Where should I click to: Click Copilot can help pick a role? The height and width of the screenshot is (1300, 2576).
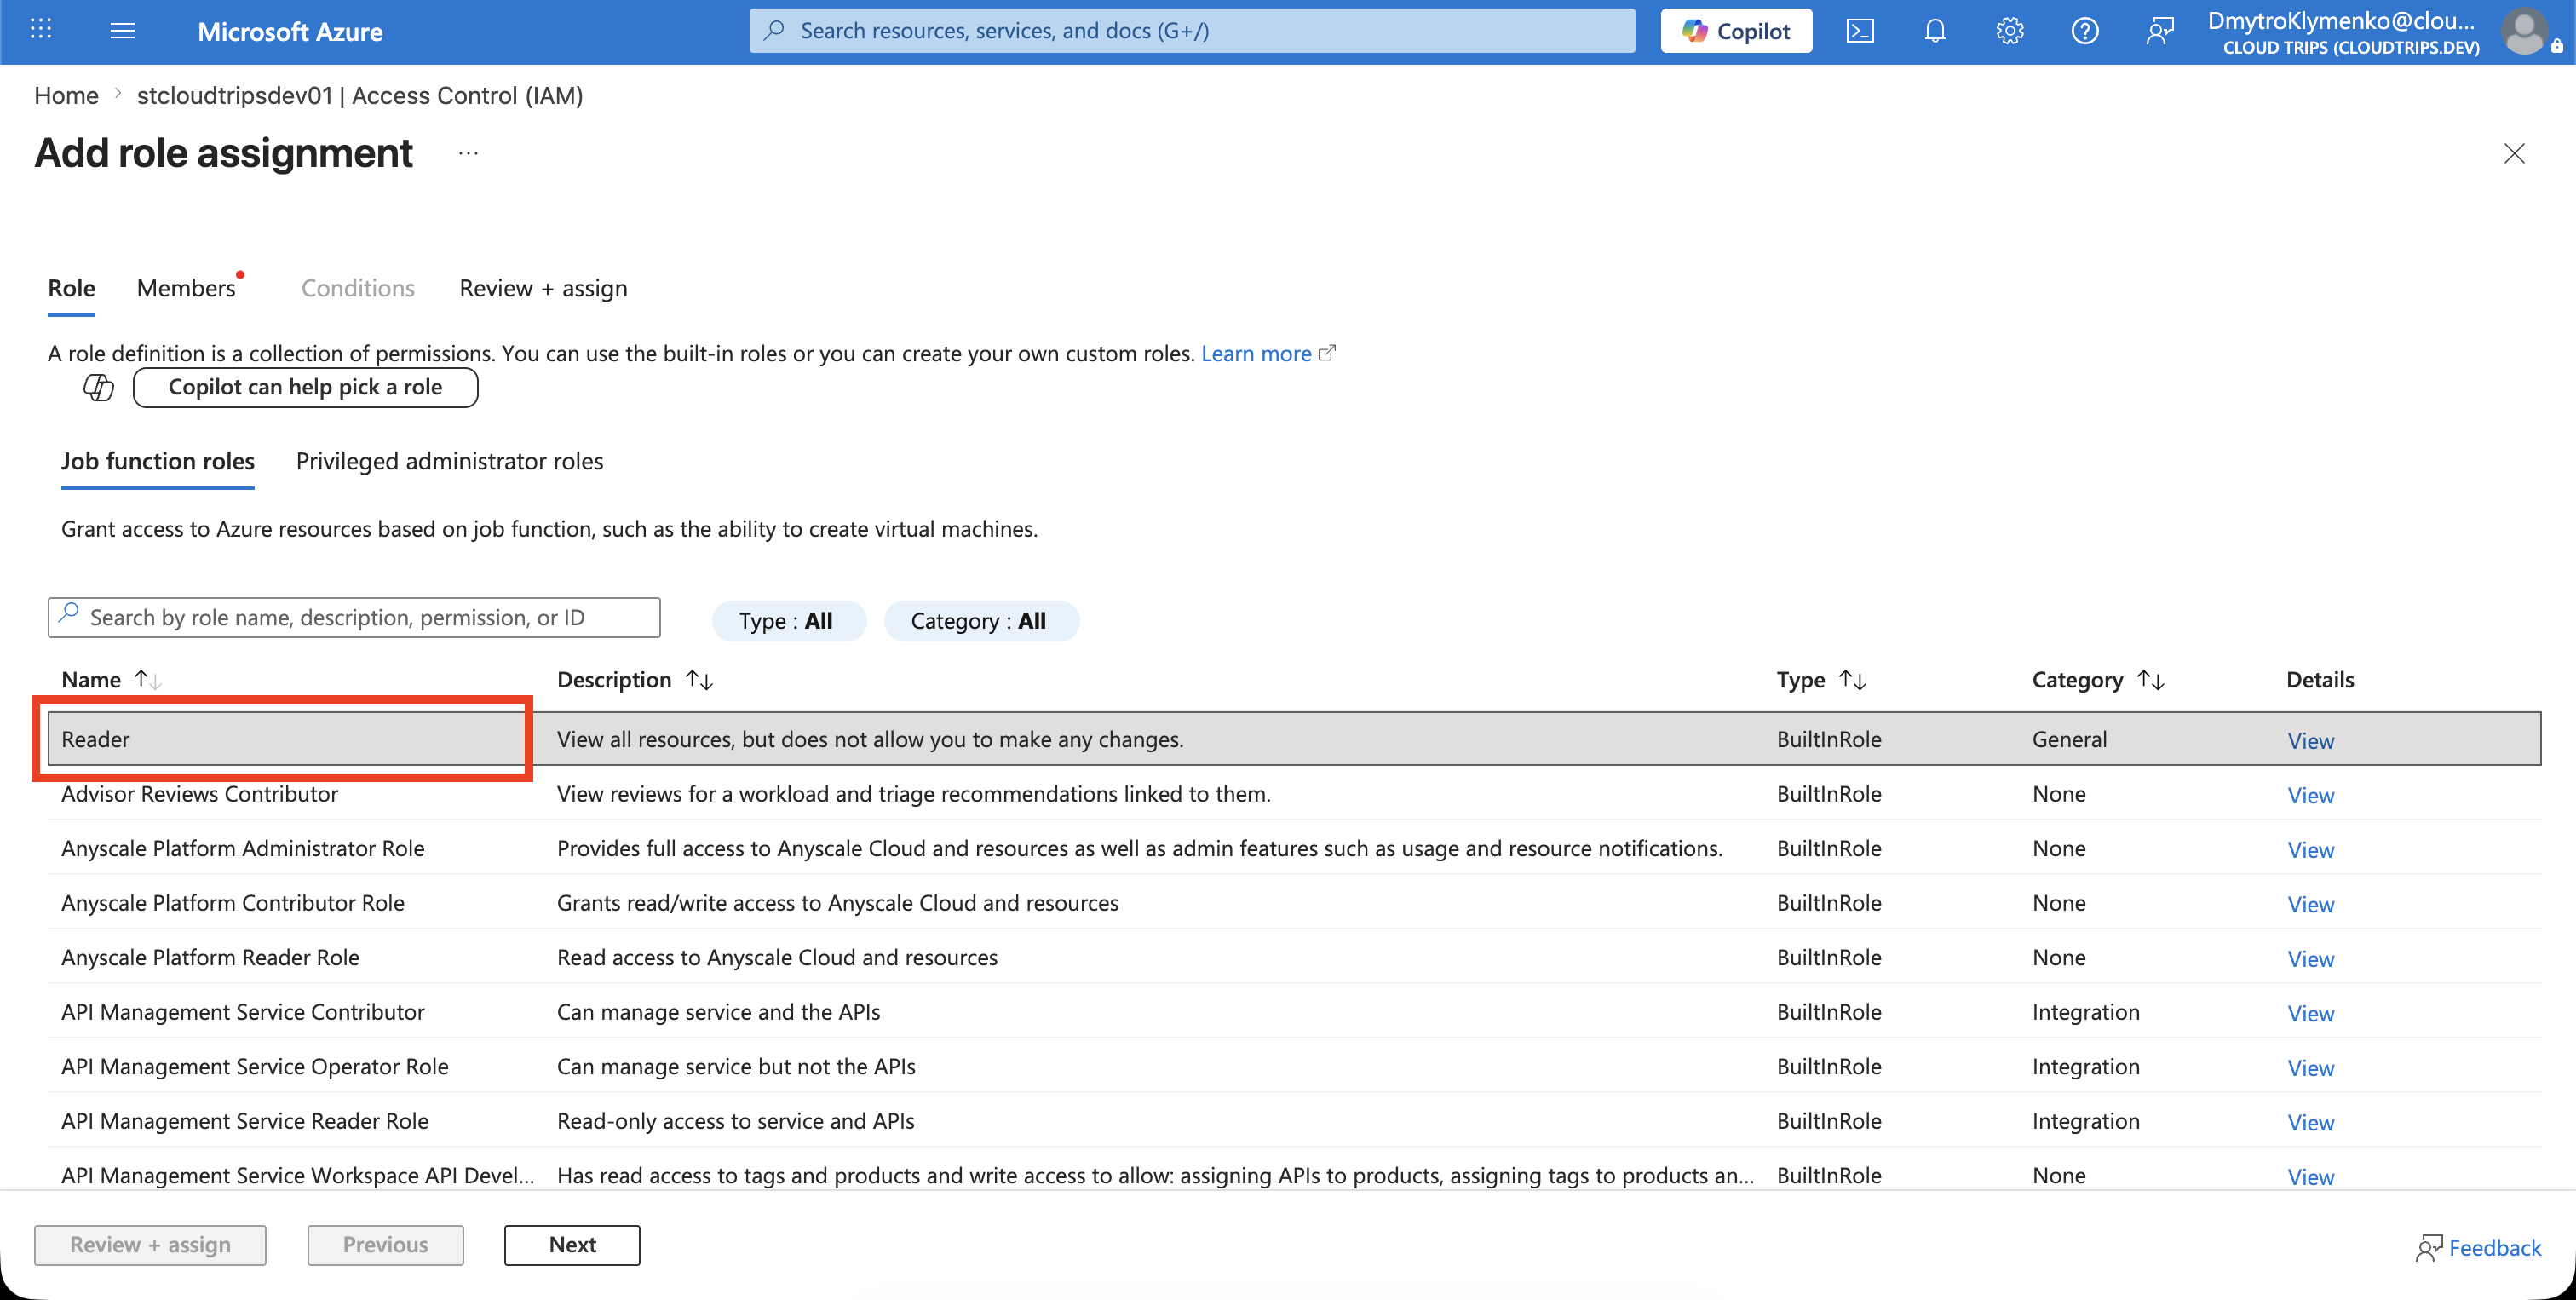[x=305, y=387]
